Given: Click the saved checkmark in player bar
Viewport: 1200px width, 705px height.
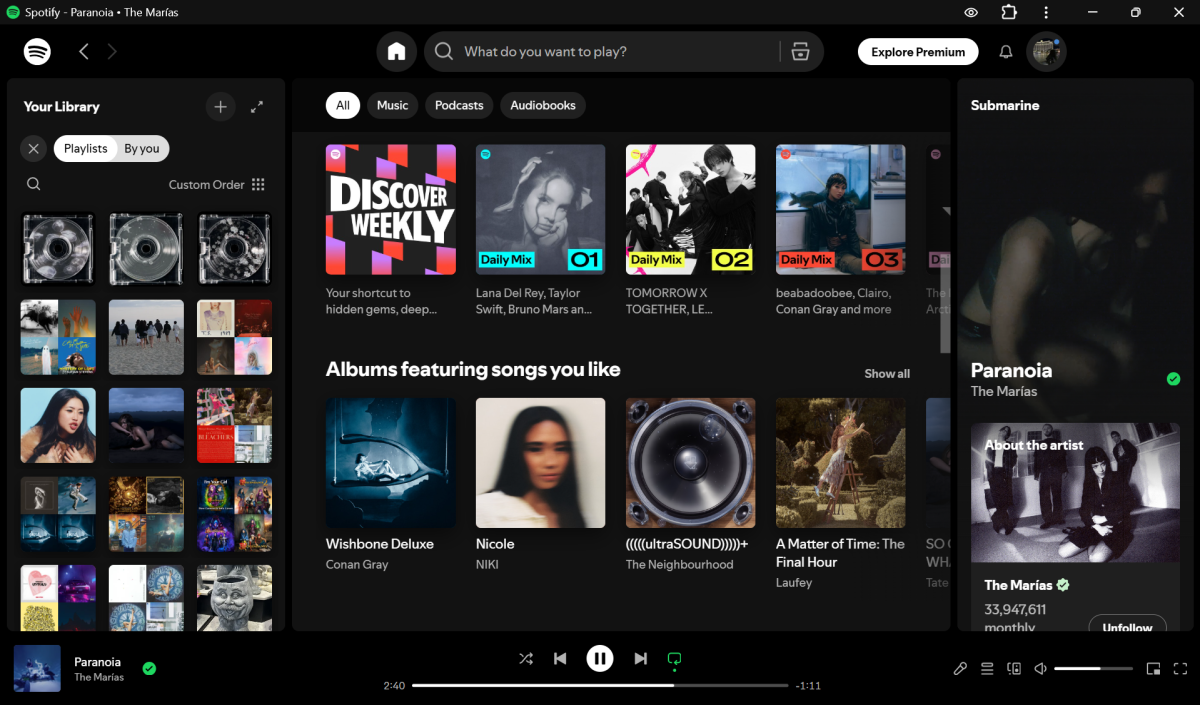Looking at the screenshot, I should 149,668.
